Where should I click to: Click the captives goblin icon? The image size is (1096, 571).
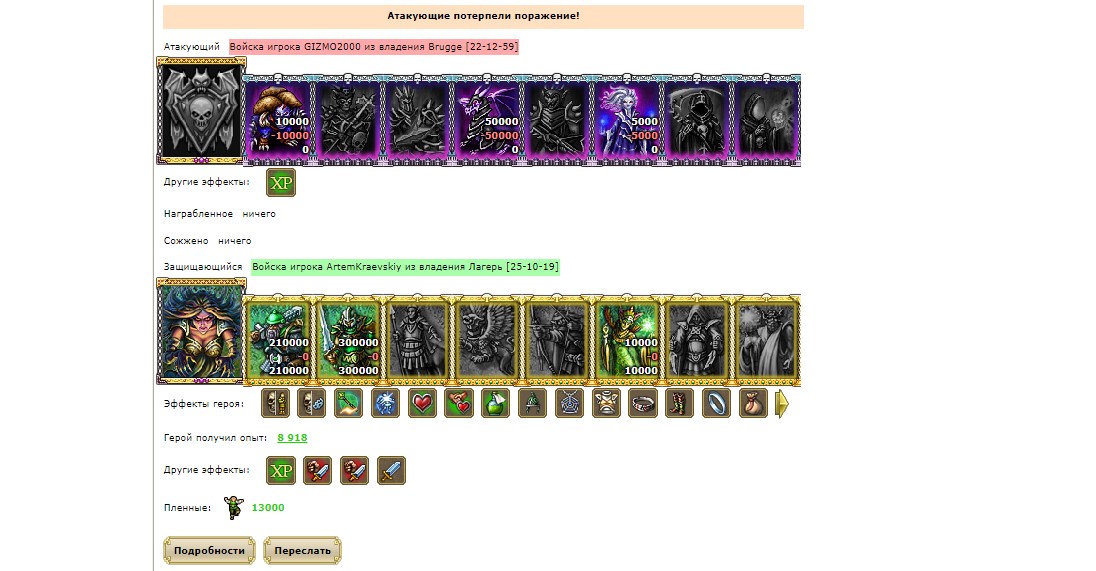[x=233, y=508]
